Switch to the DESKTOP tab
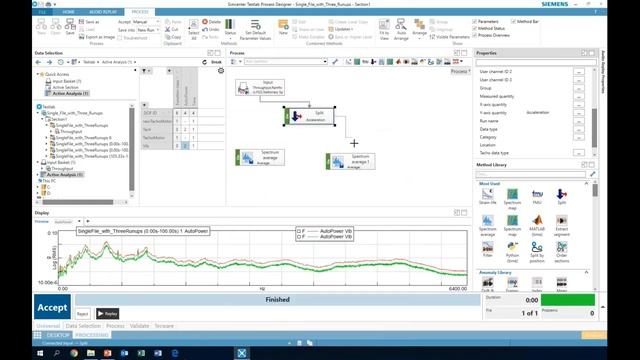This screenshot has width=640, height=360. click(x=58, y=335)
